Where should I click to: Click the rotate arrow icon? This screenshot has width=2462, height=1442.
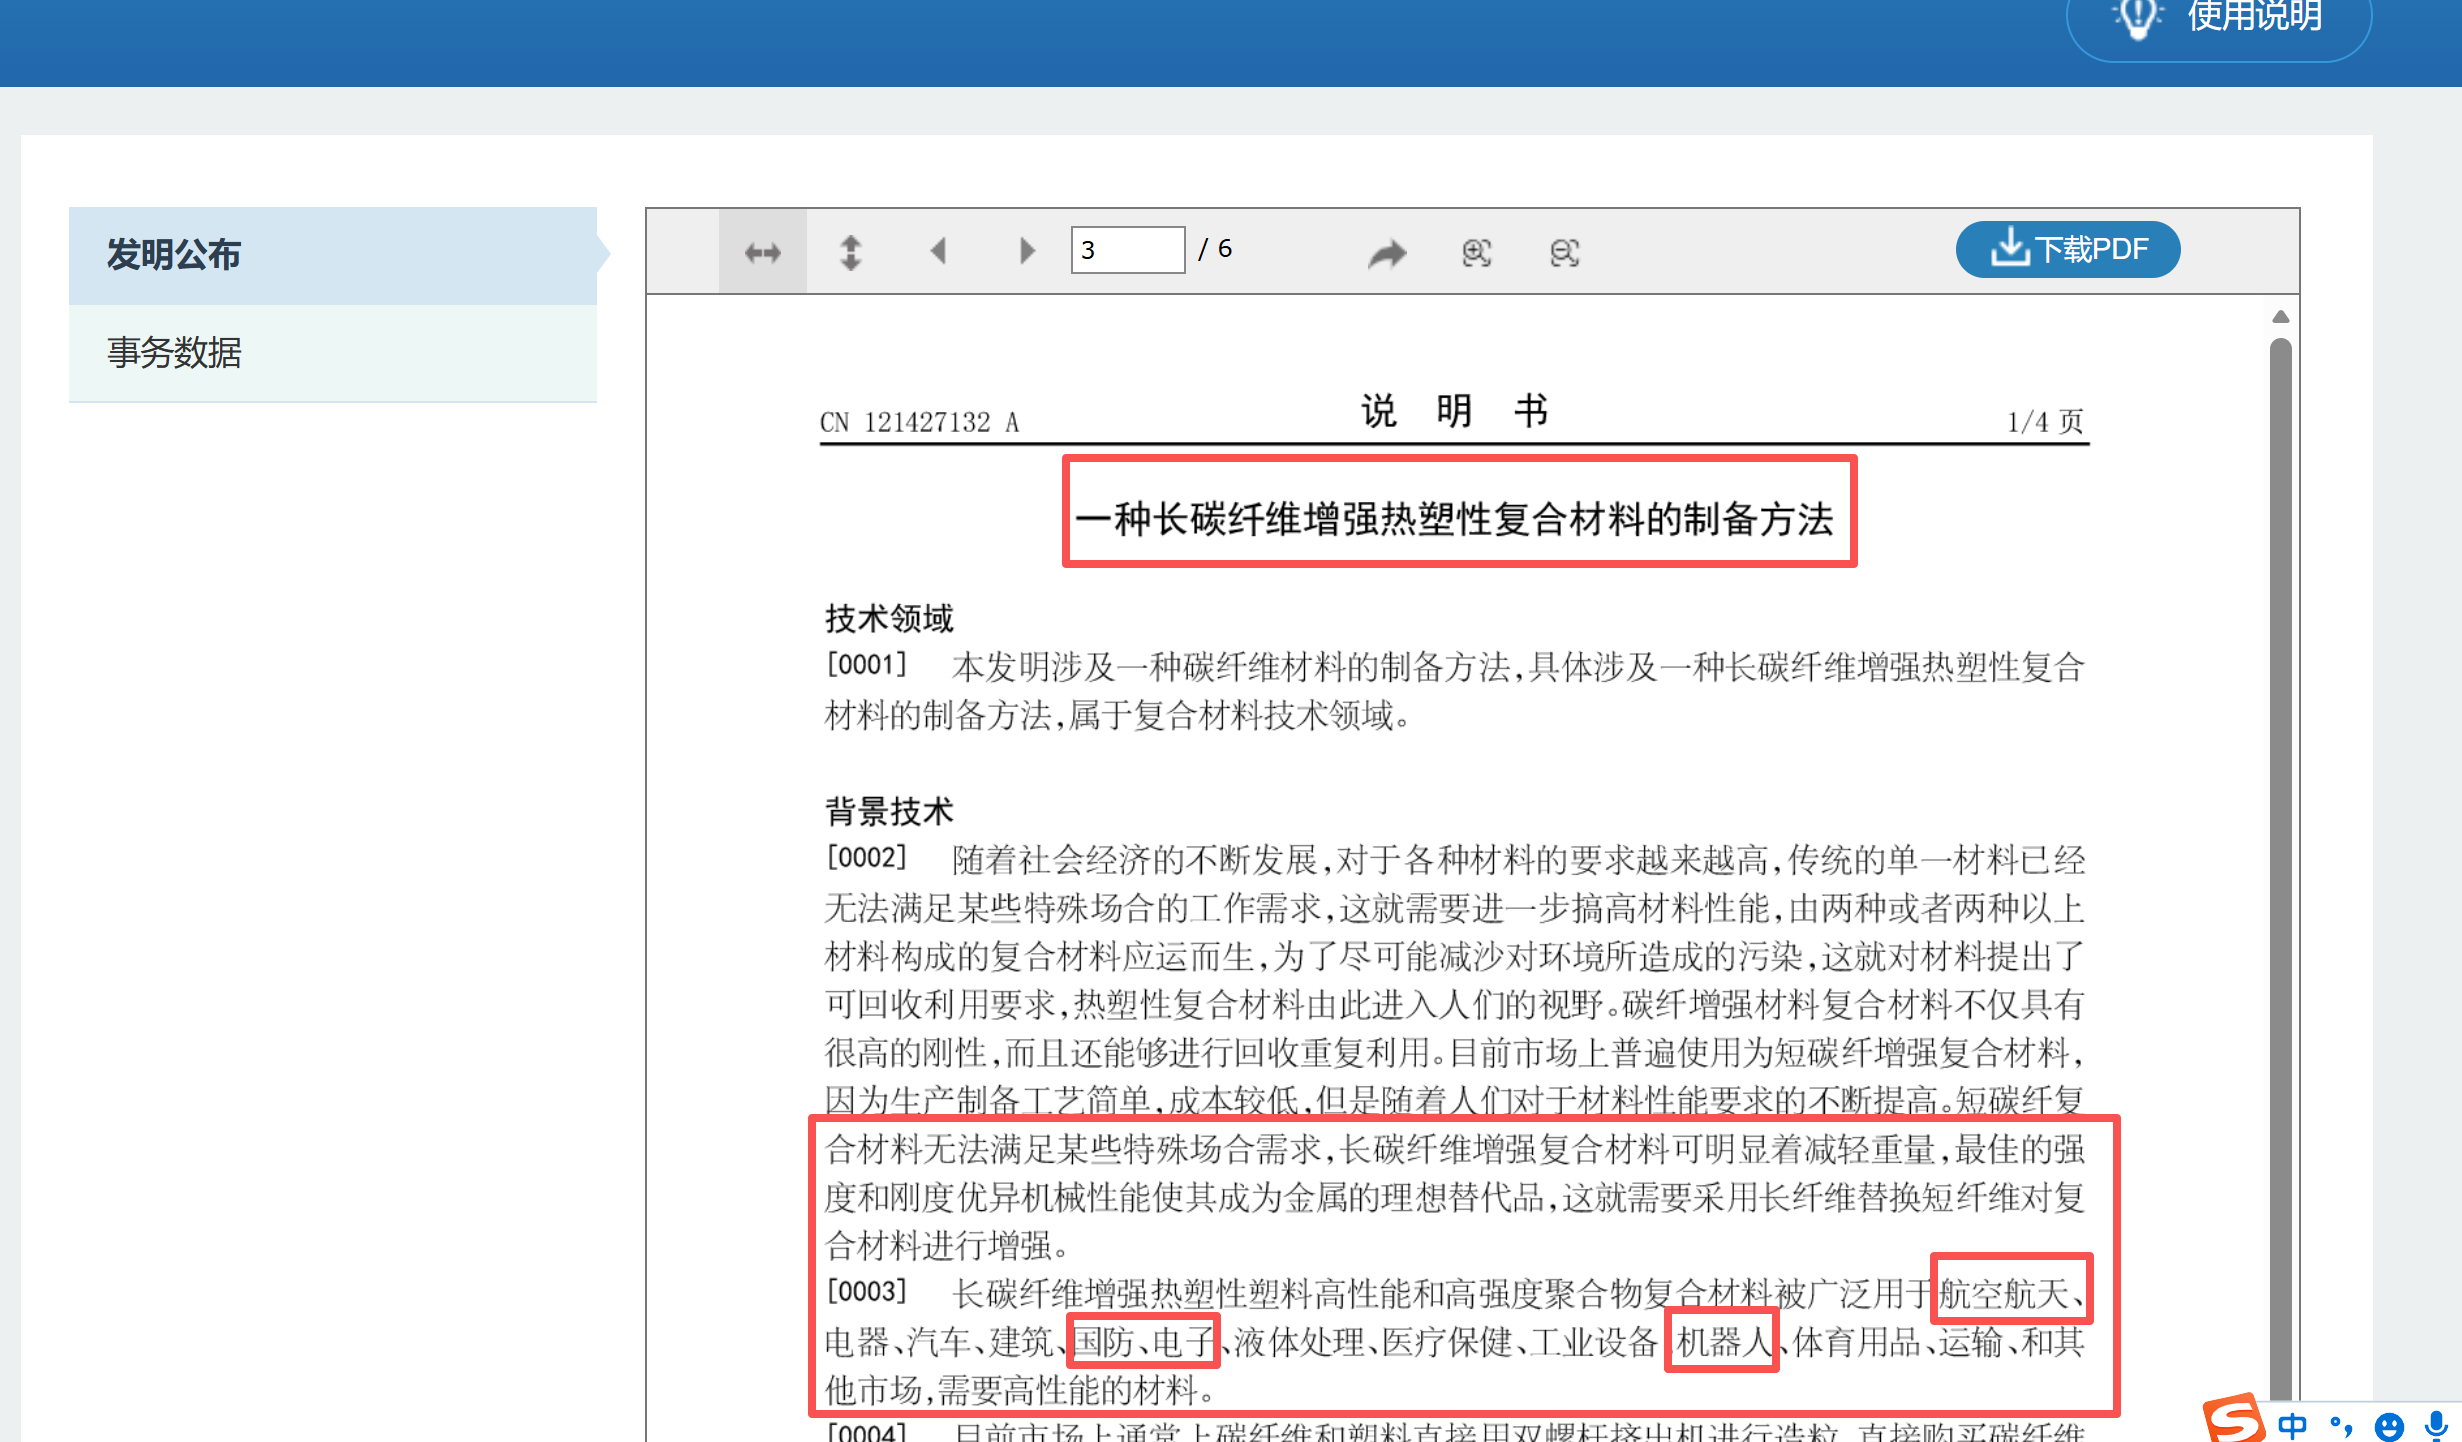[1387, 253]
